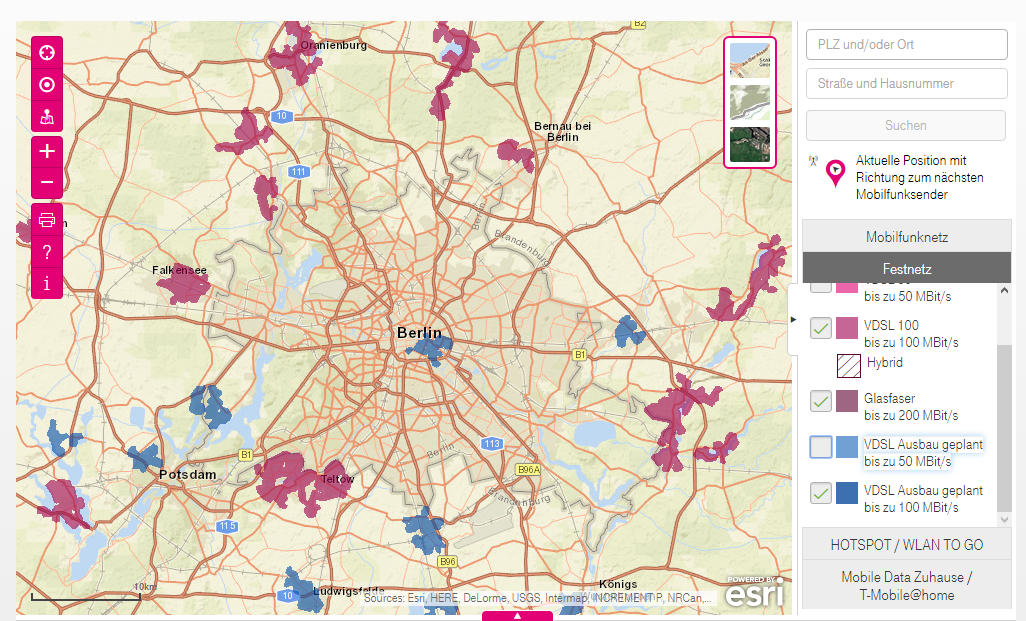This screenshot has height=621, width=1026.
Task: Click the legend scrollbar thumb
Action: coord(1004,429)
